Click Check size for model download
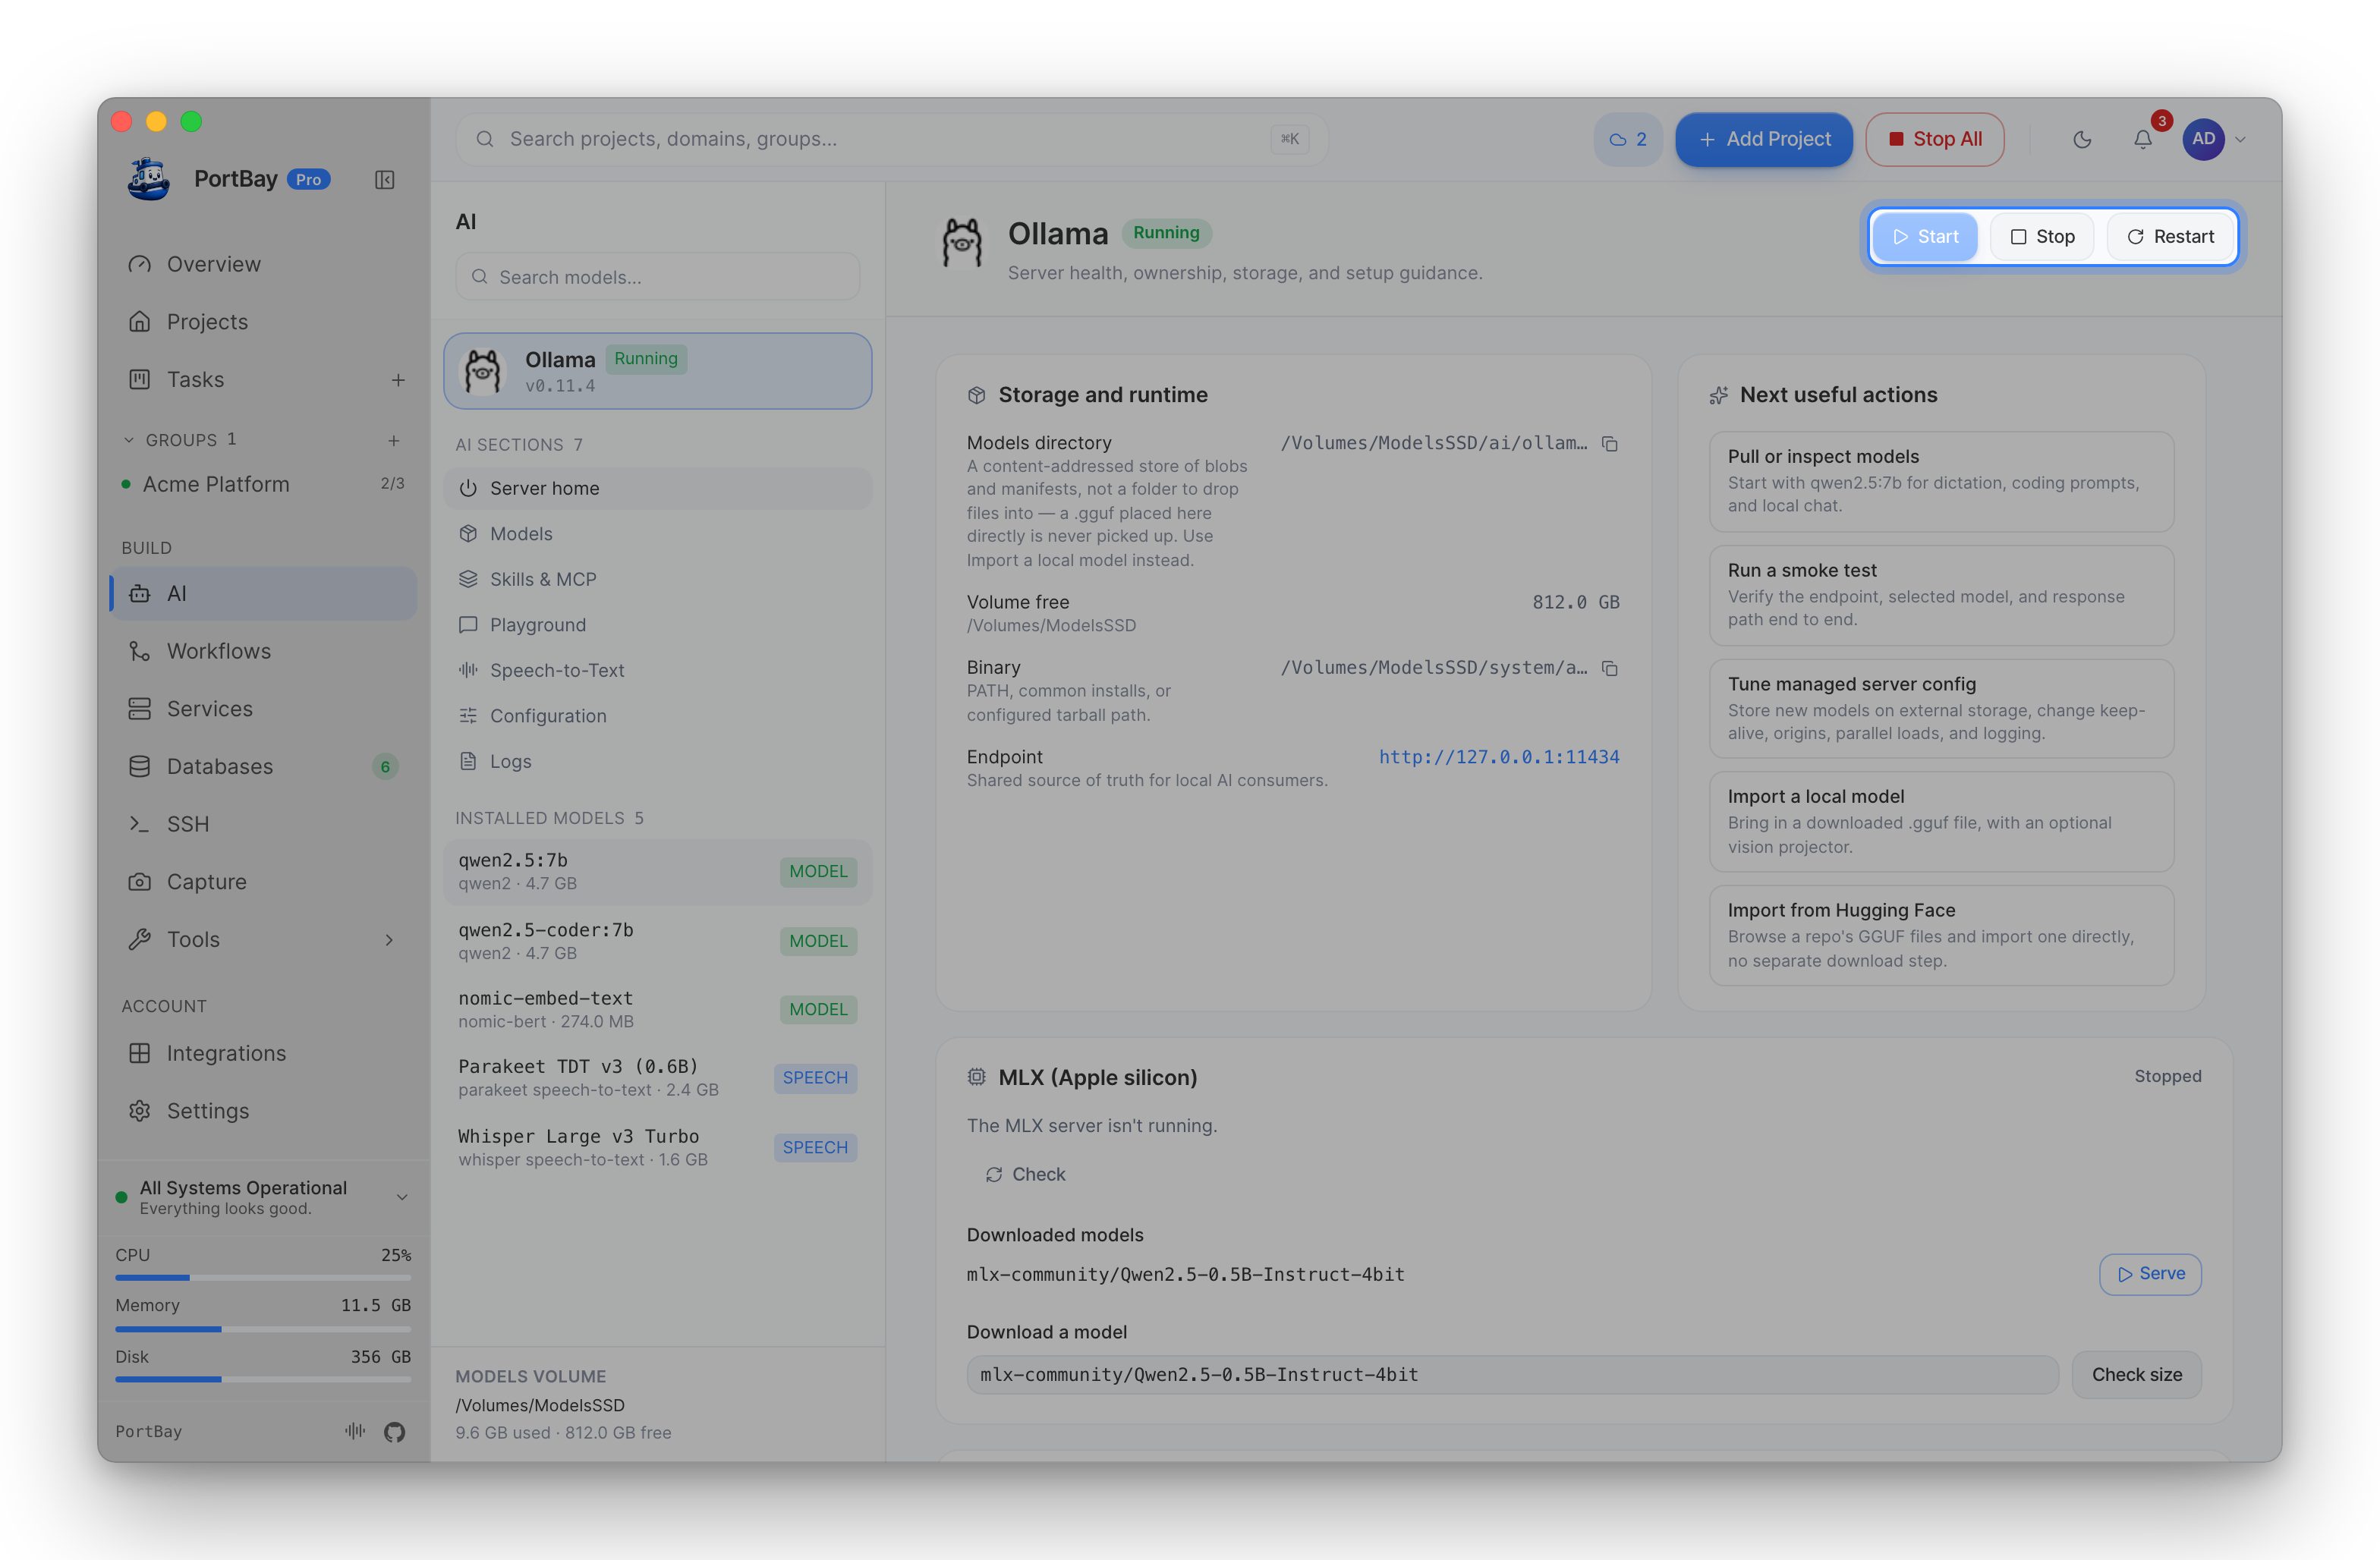 [2136, 1375]
